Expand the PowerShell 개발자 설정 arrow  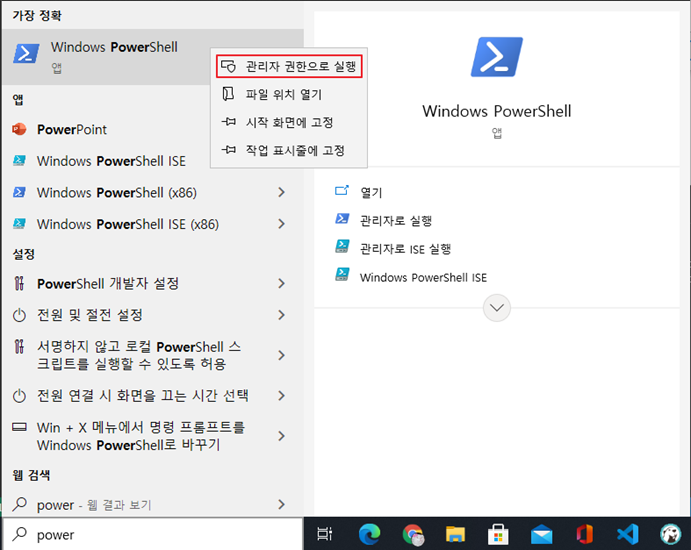[x=281, y=283]
